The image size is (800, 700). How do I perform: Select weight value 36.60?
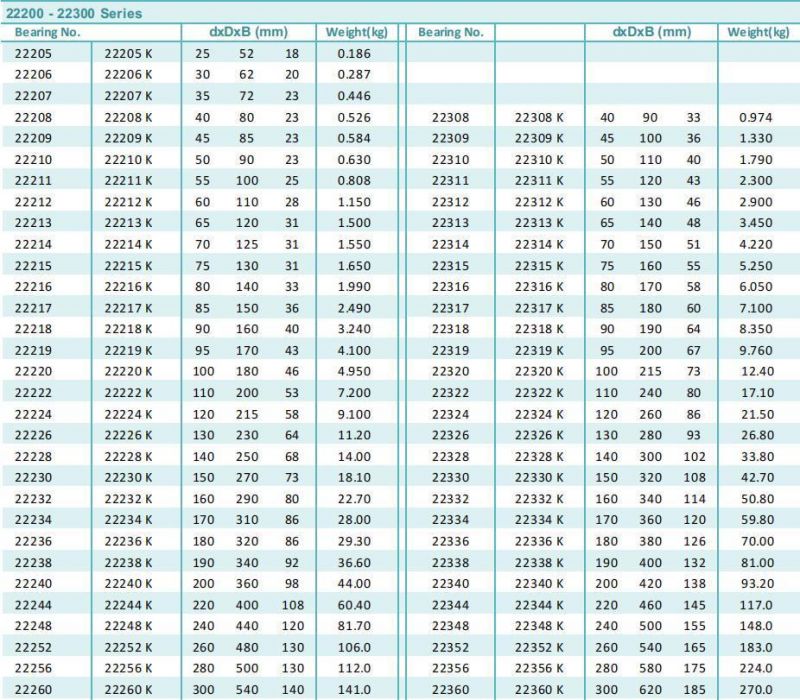pyautogui.click(x=354, y=563)
